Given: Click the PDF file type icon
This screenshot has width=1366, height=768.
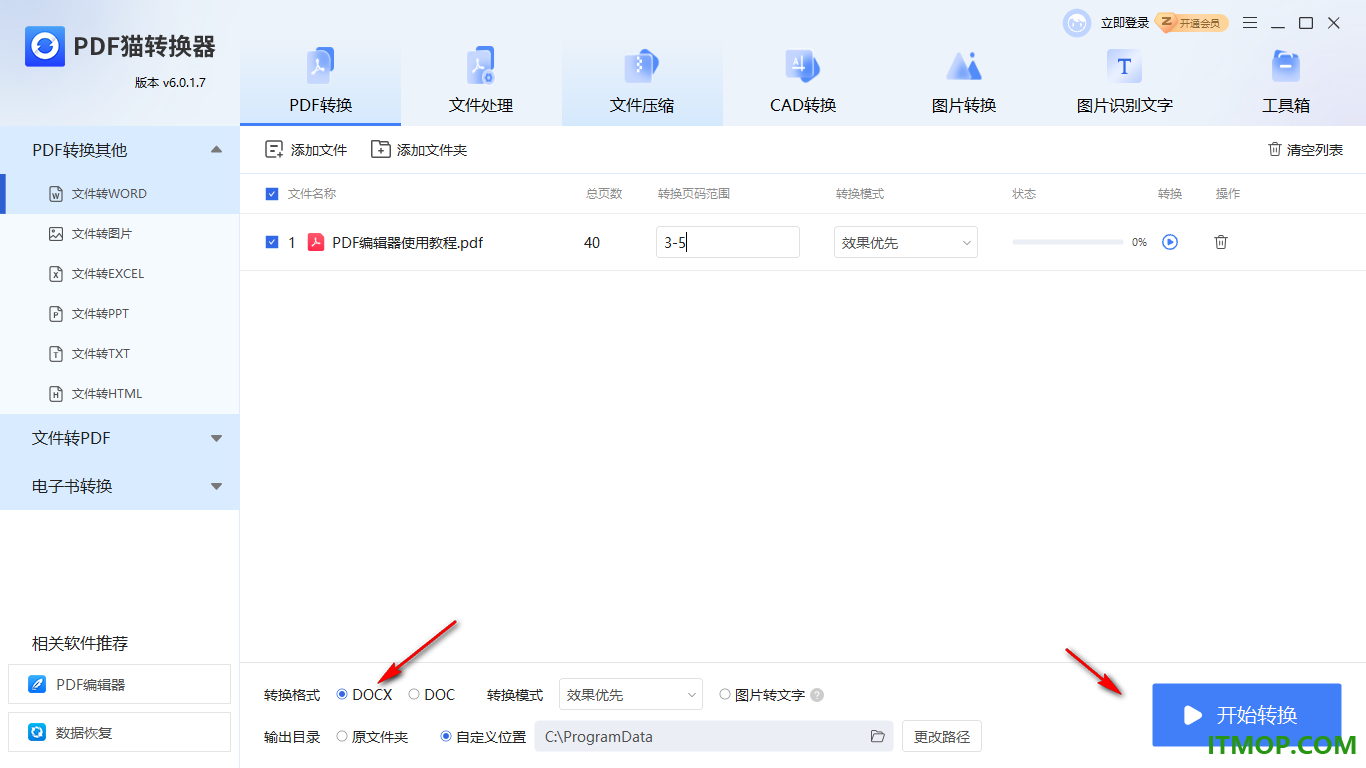Looking at the screenshot, I should (316, 242).
